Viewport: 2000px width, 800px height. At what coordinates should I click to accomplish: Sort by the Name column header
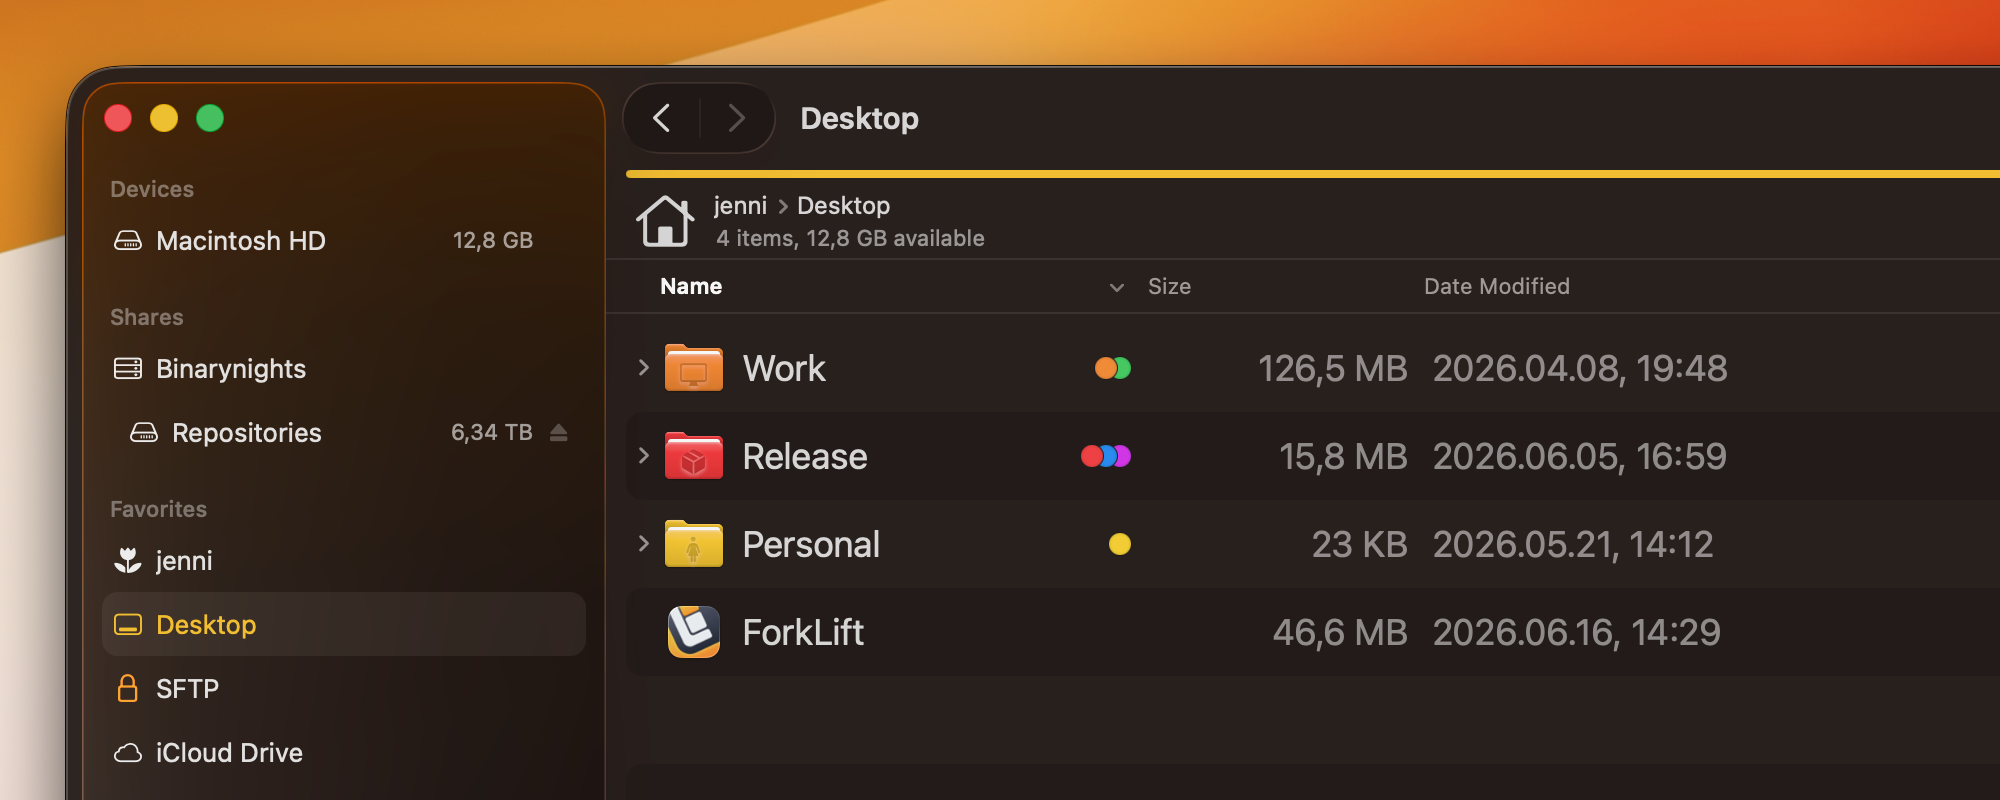point(691,287)
